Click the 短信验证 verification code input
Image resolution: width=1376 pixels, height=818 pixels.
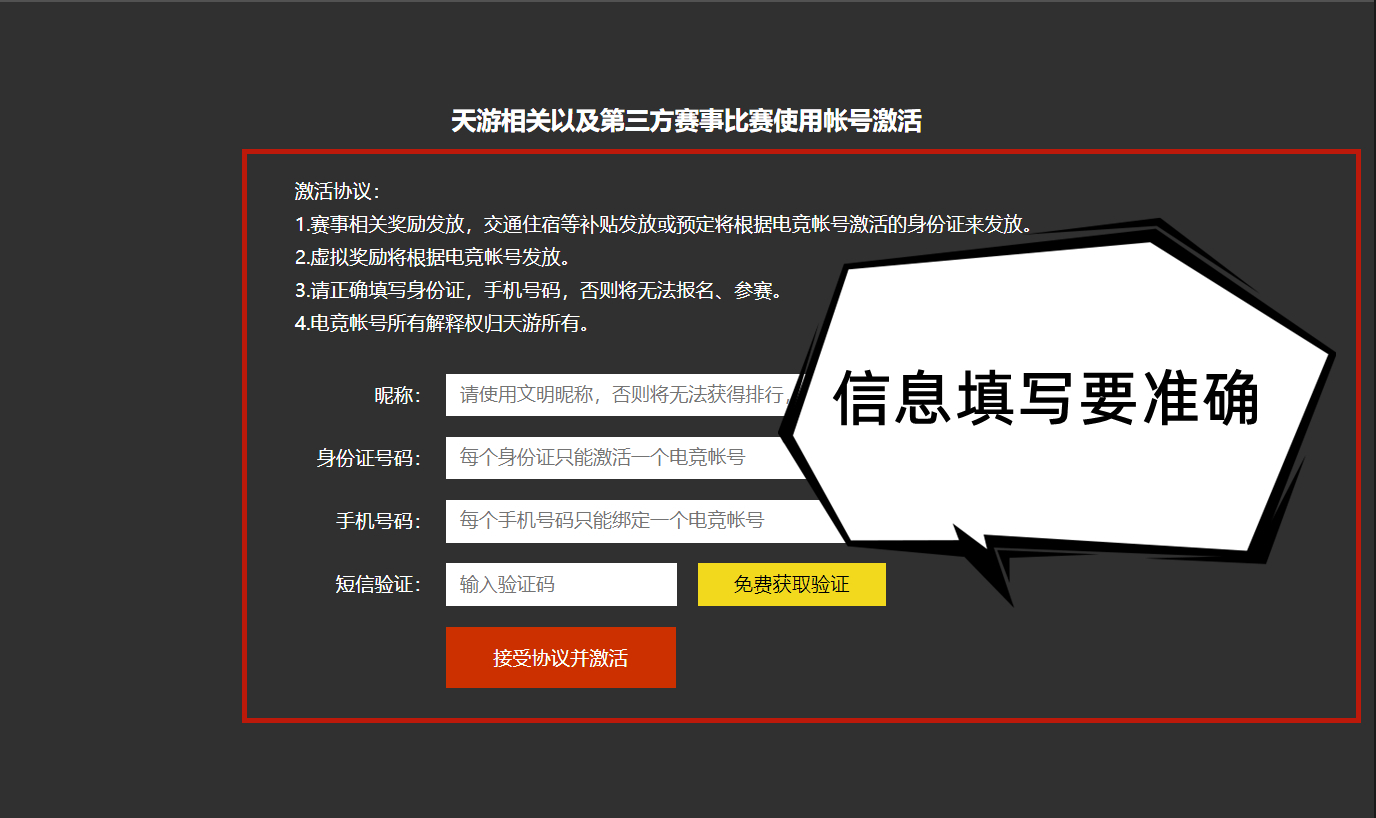(x=561, y=584)
